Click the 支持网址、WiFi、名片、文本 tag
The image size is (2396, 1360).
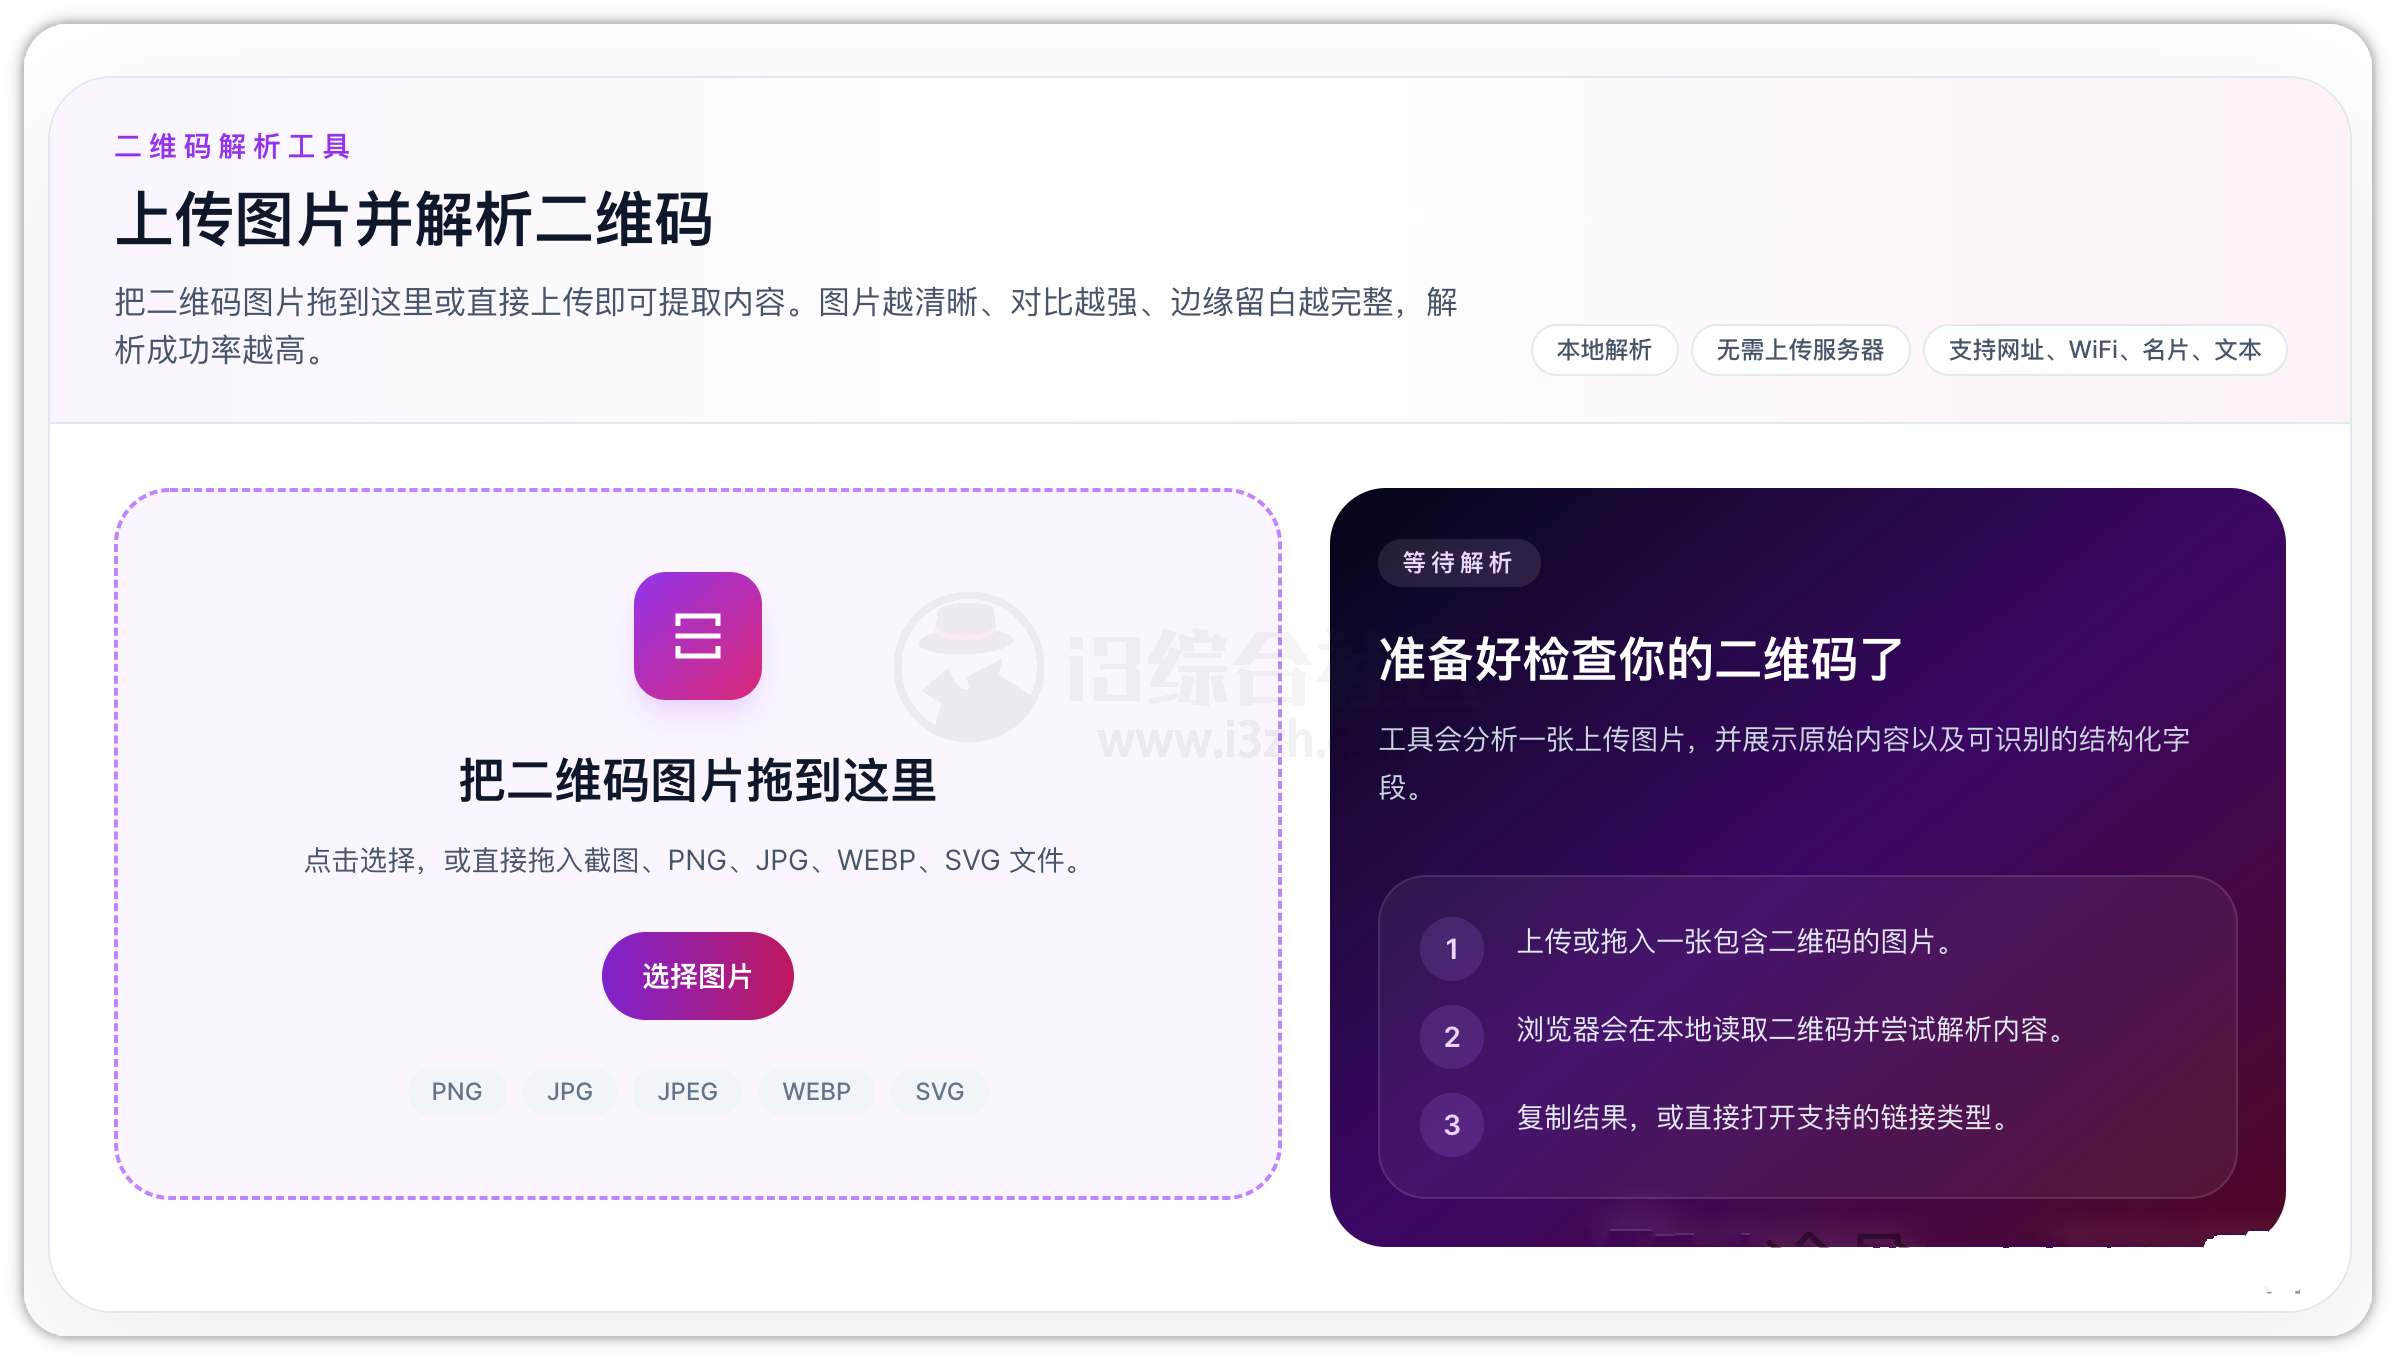click(2104, 350)
